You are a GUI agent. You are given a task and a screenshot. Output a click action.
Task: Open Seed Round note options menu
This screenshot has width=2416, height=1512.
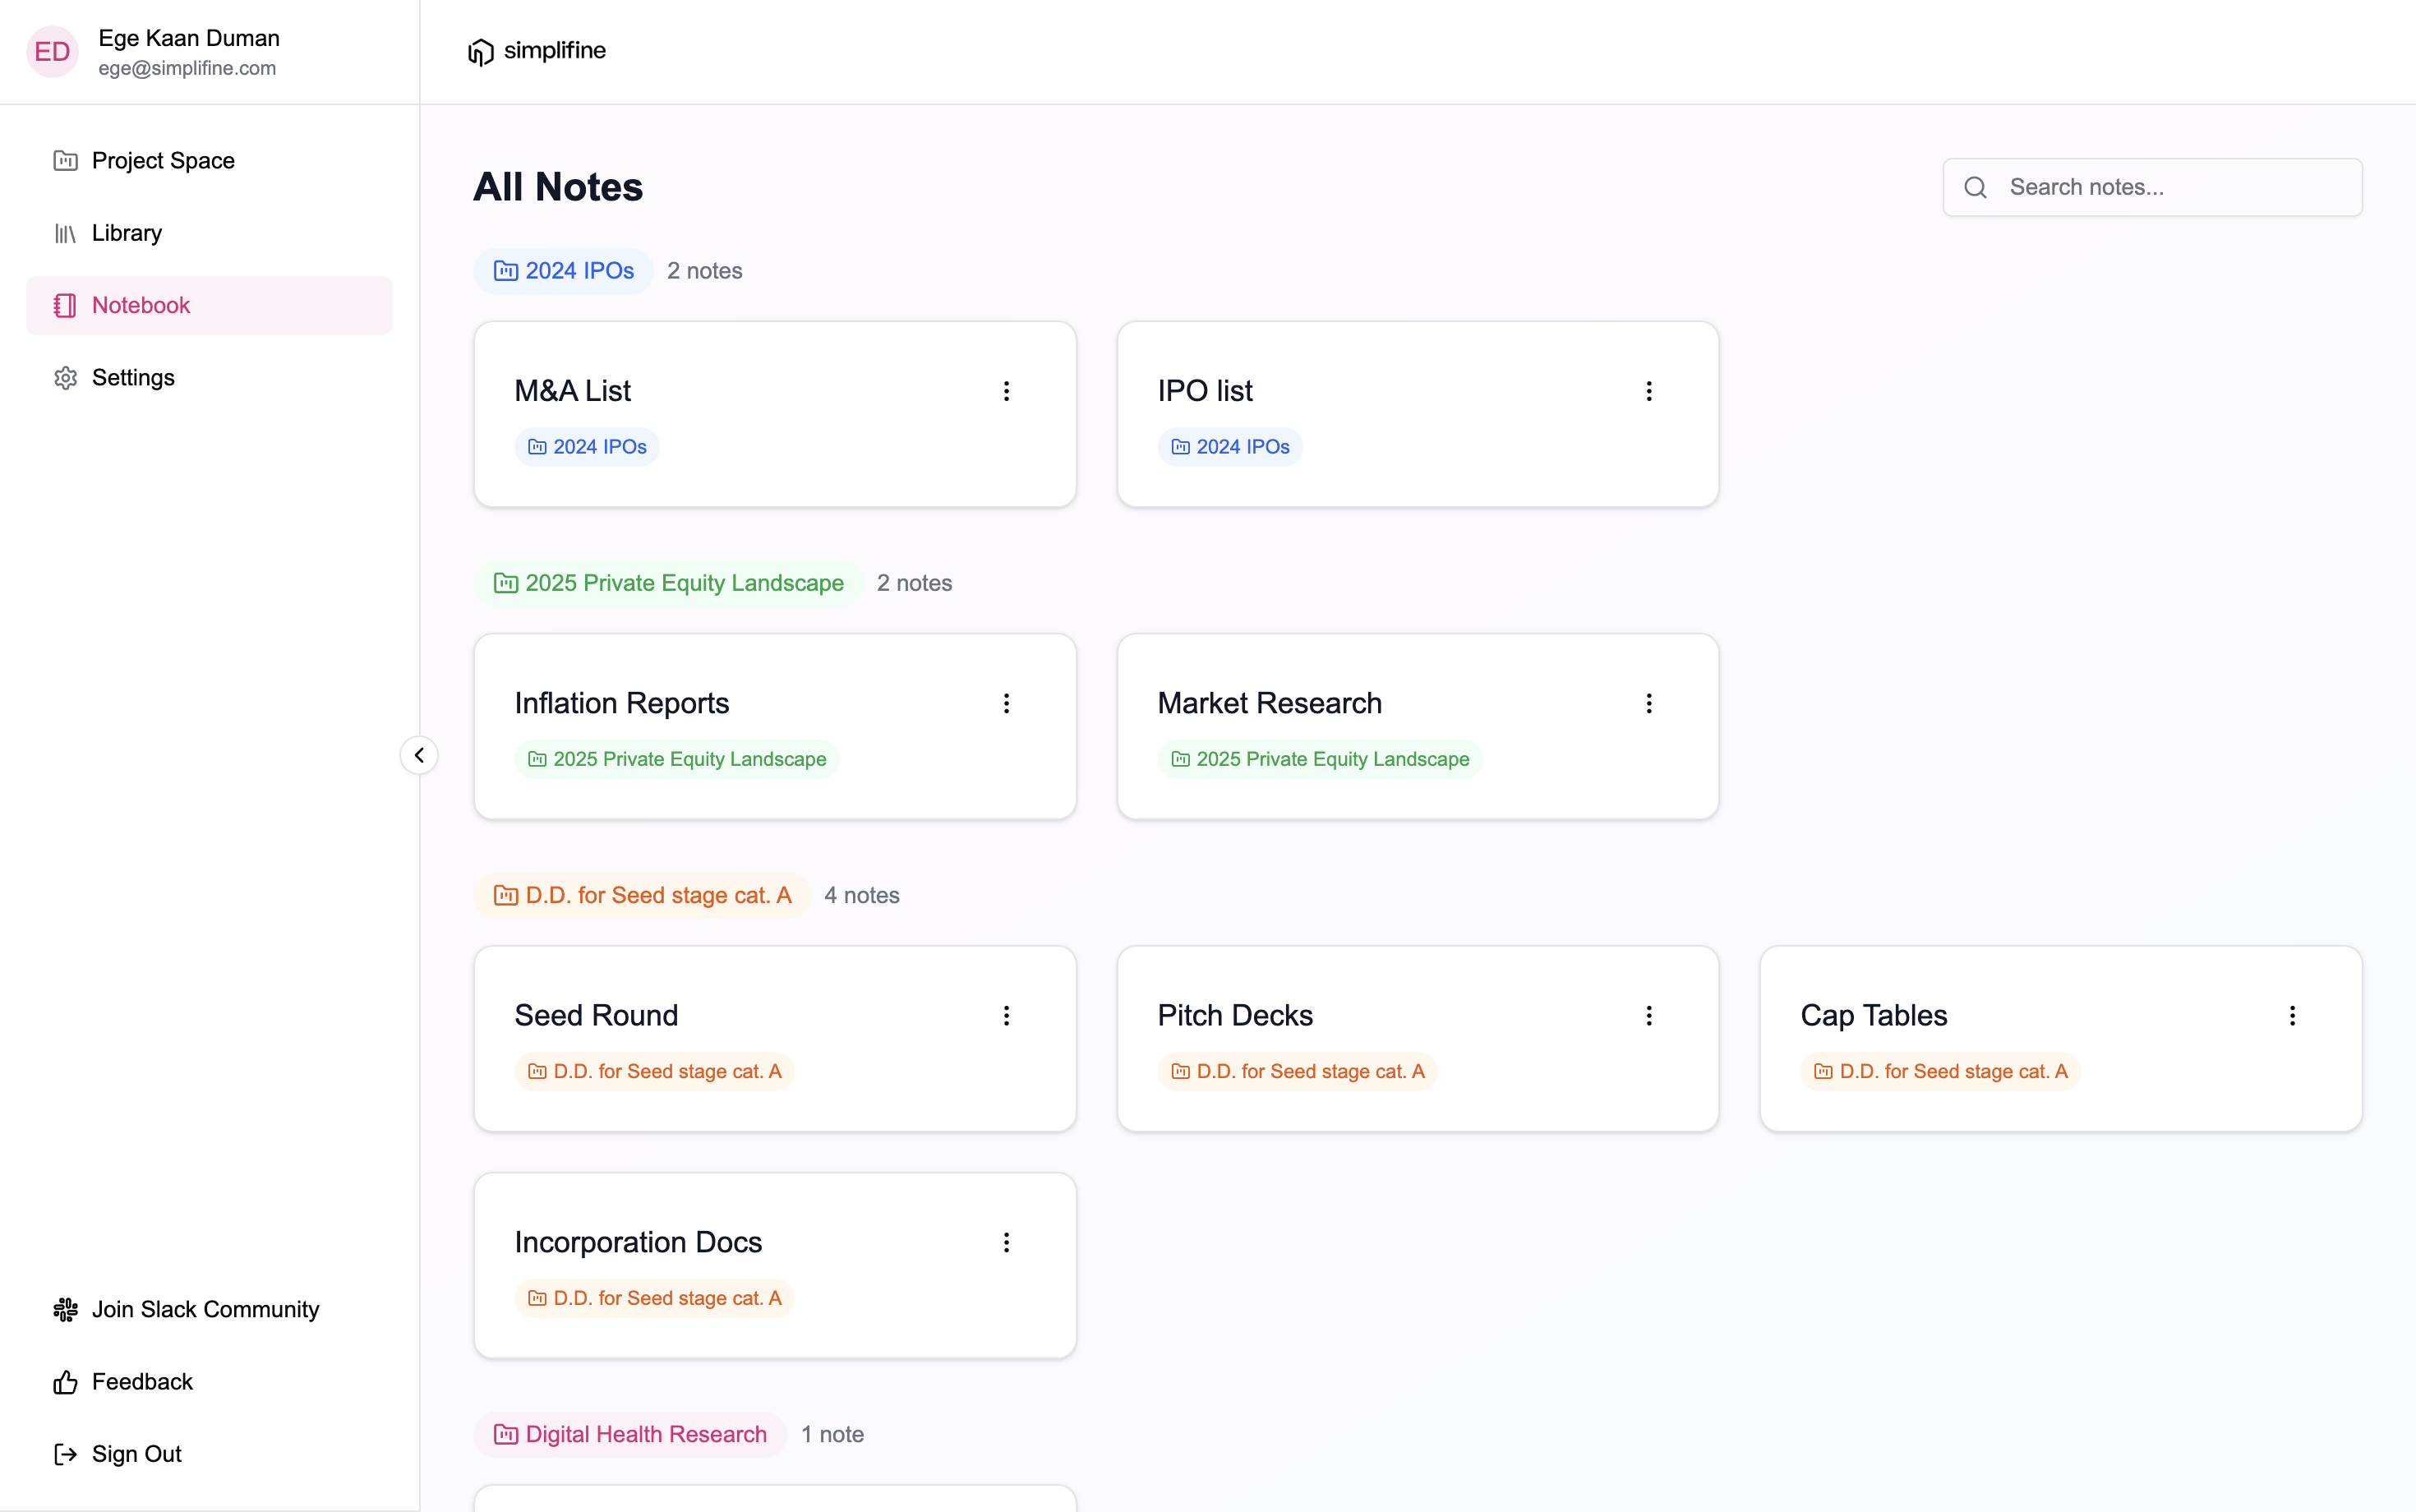[x=1006, y=1016]
